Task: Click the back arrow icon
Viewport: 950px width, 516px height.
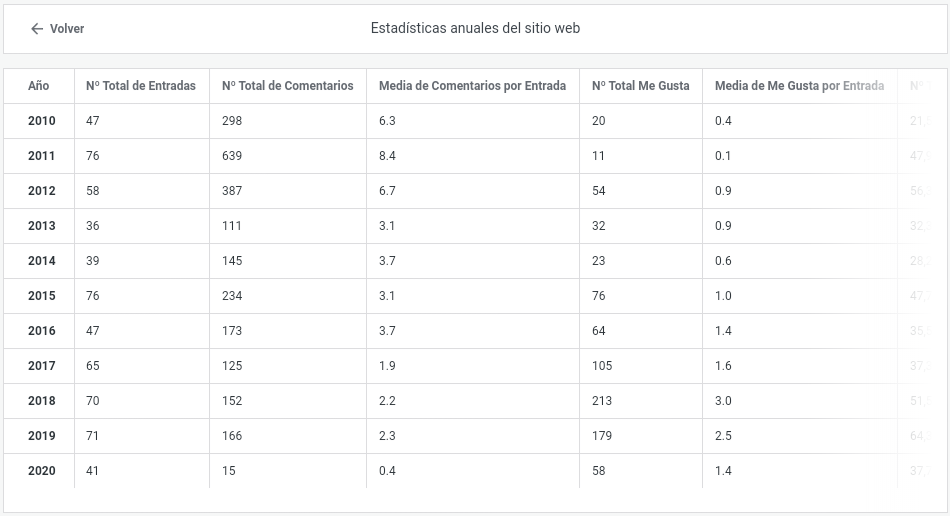Action: point(37,29)
